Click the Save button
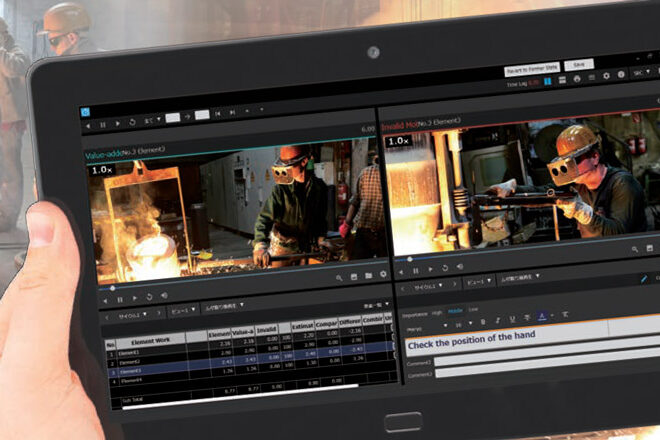This screenshot has width=660, height=440. coord(577,65)
